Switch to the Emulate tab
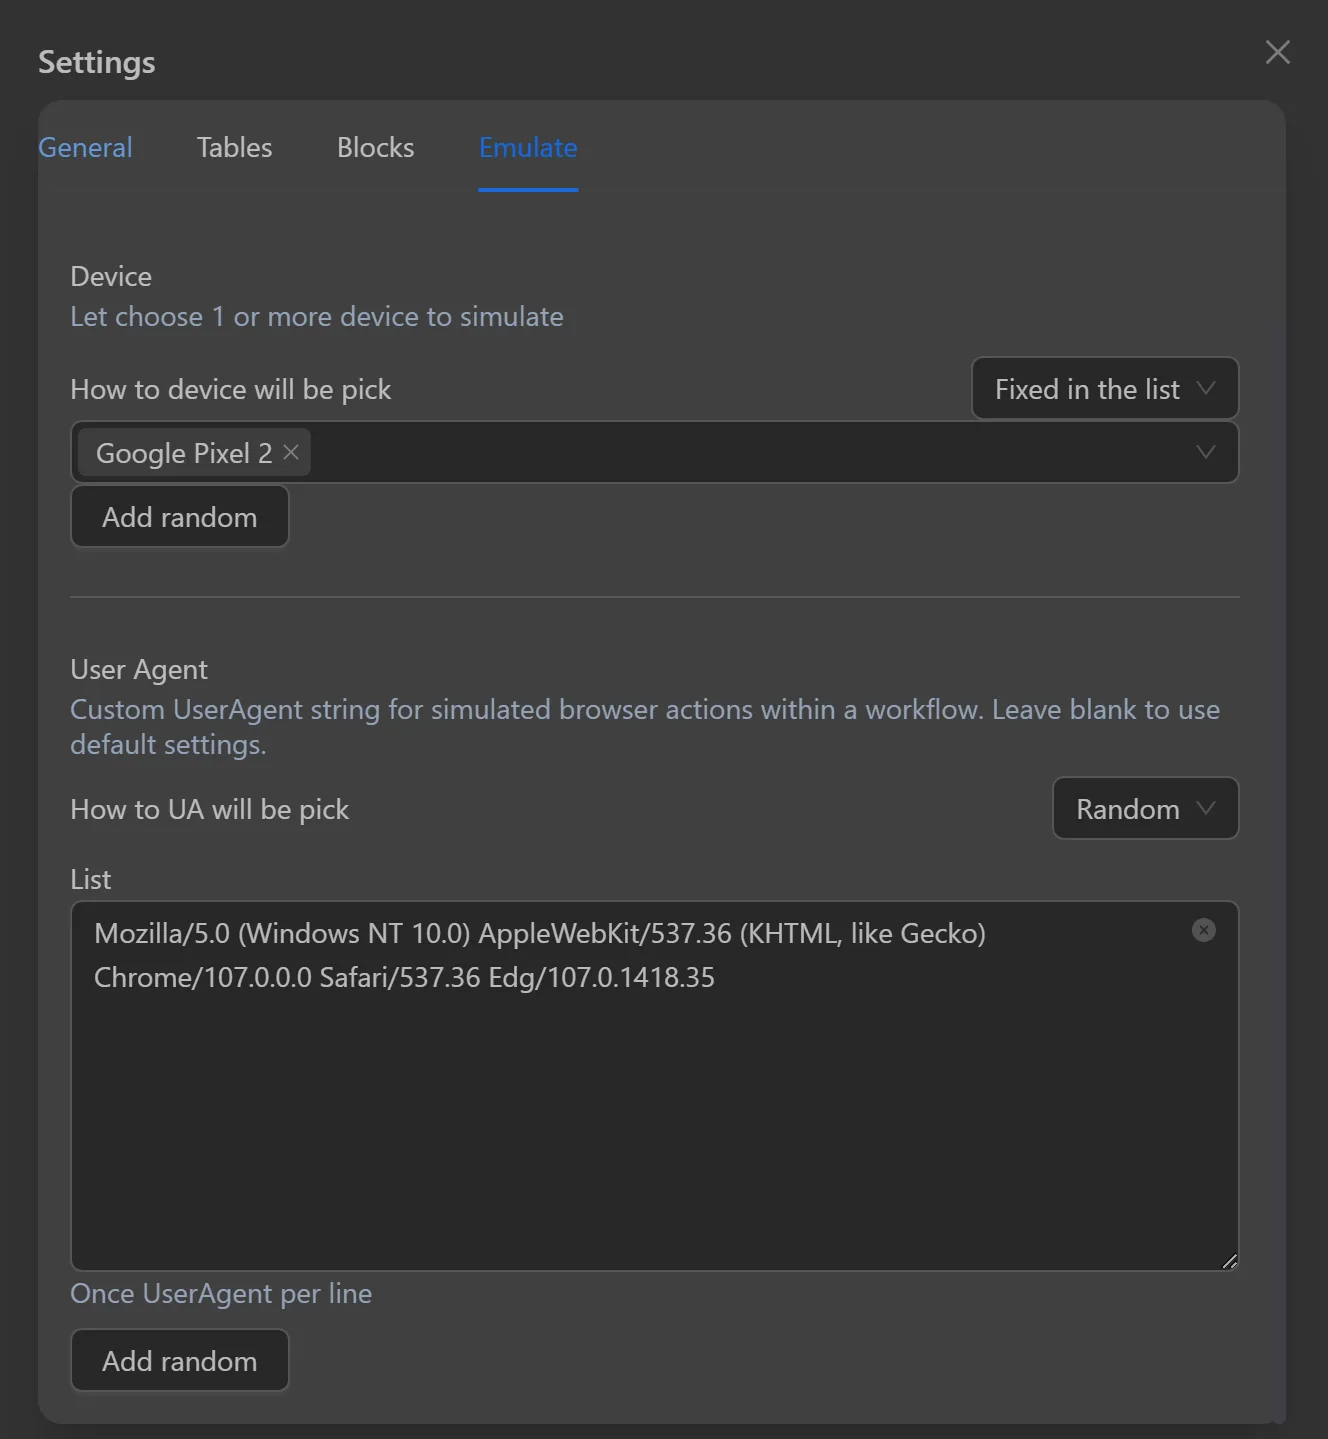This screenshot has height=1439, width=1328. click(x=528, y=147)
